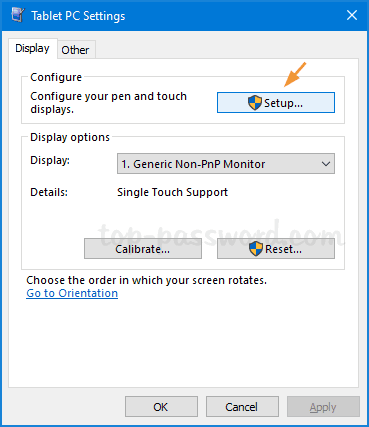Screen dimensions: 369x427
Task: Click the greyed-out Apply button
Action: 323,407
